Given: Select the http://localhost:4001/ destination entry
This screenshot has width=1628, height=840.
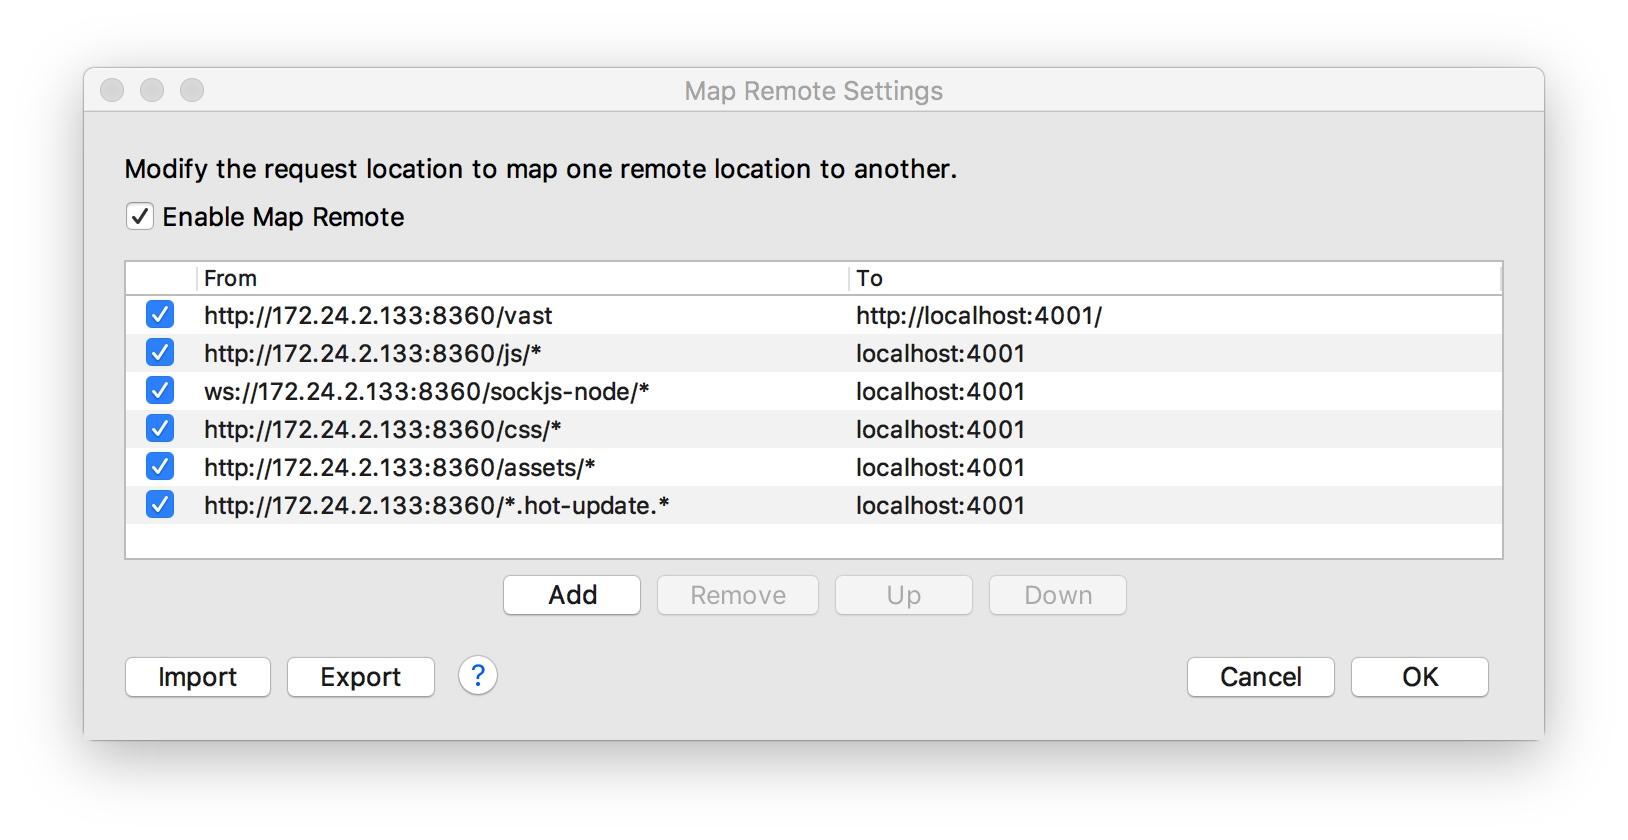Looking at the screenshot, I should tap(978, 316).
